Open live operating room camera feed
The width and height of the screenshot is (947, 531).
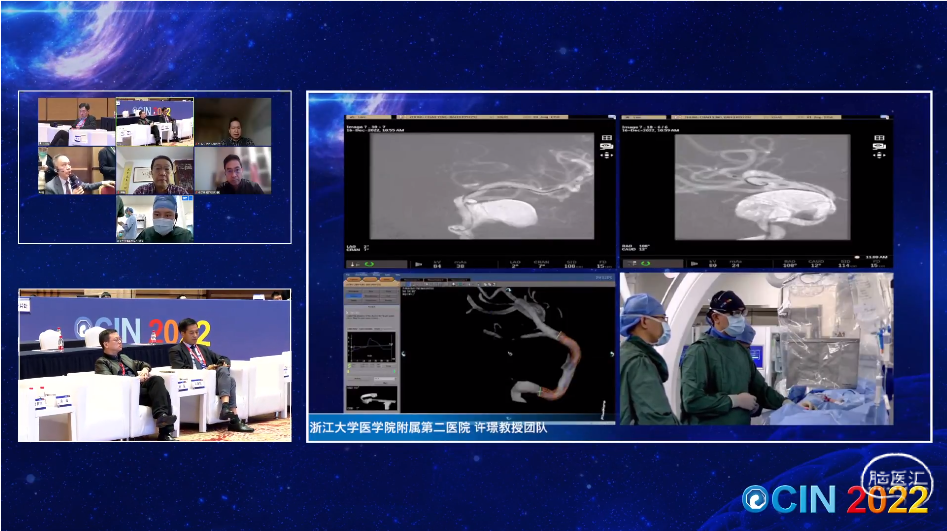coord(756,349)
